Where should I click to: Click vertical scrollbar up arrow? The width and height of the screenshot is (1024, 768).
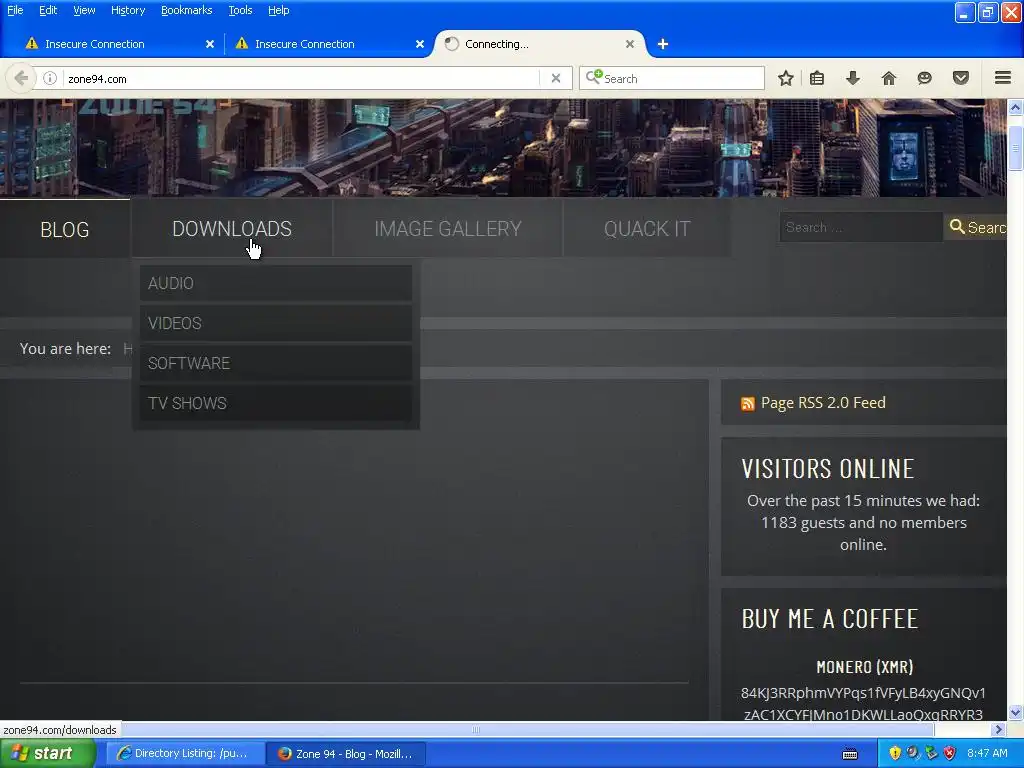click(x=1015, y=108)
